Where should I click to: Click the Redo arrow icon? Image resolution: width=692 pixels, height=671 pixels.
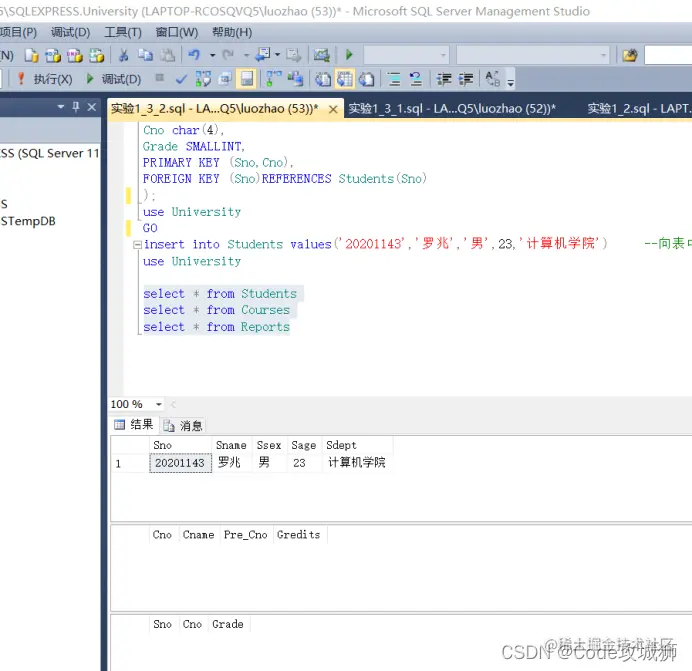228,55
